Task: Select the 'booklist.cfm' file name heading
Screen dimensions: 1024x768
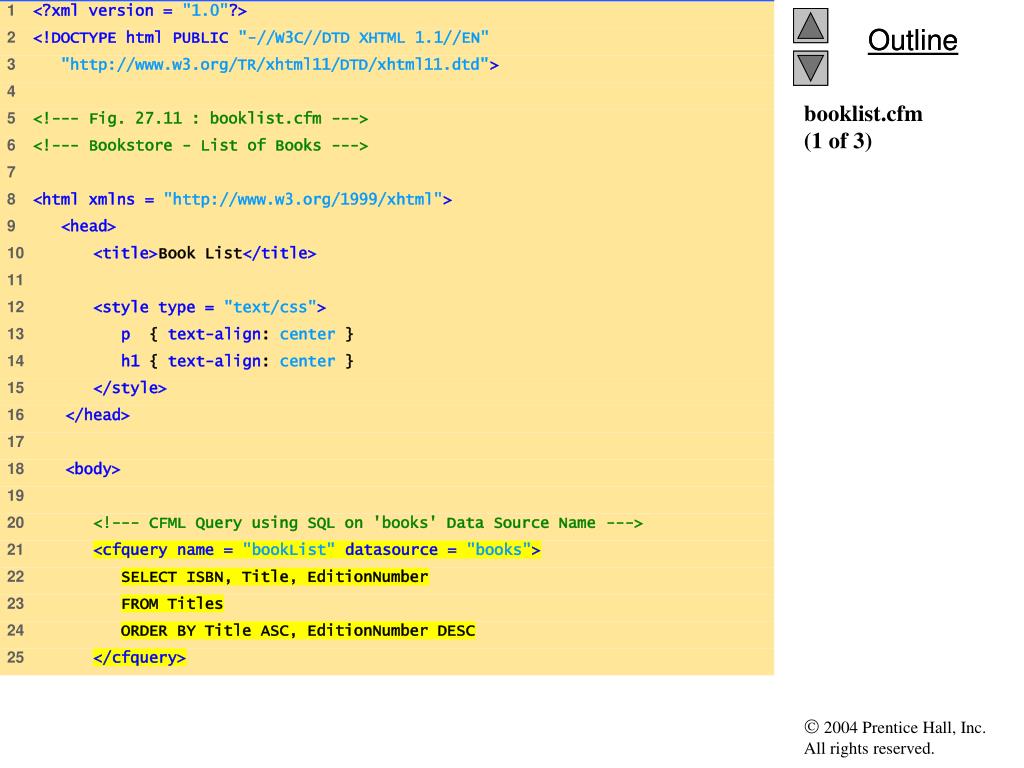Action: tap(863, 114)
